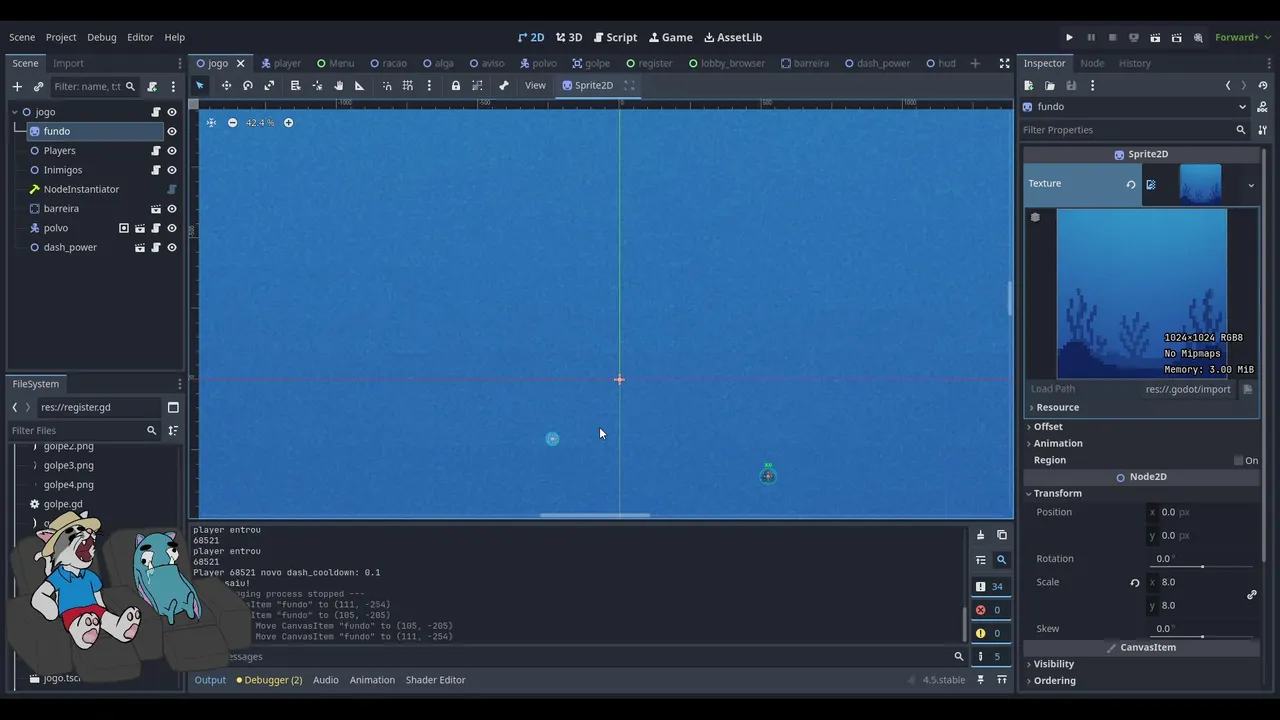Open the Import dock tab
1280x720 pixels.
point(68,63)
